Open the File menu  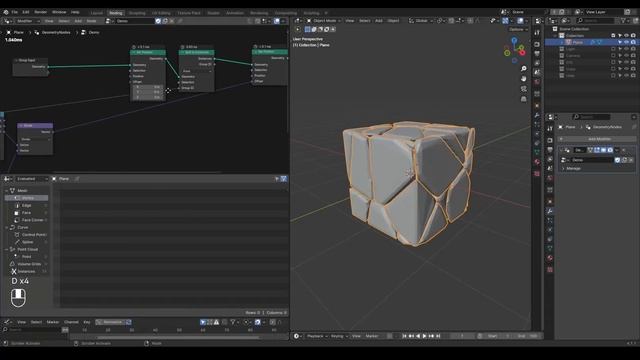(15, 12)
